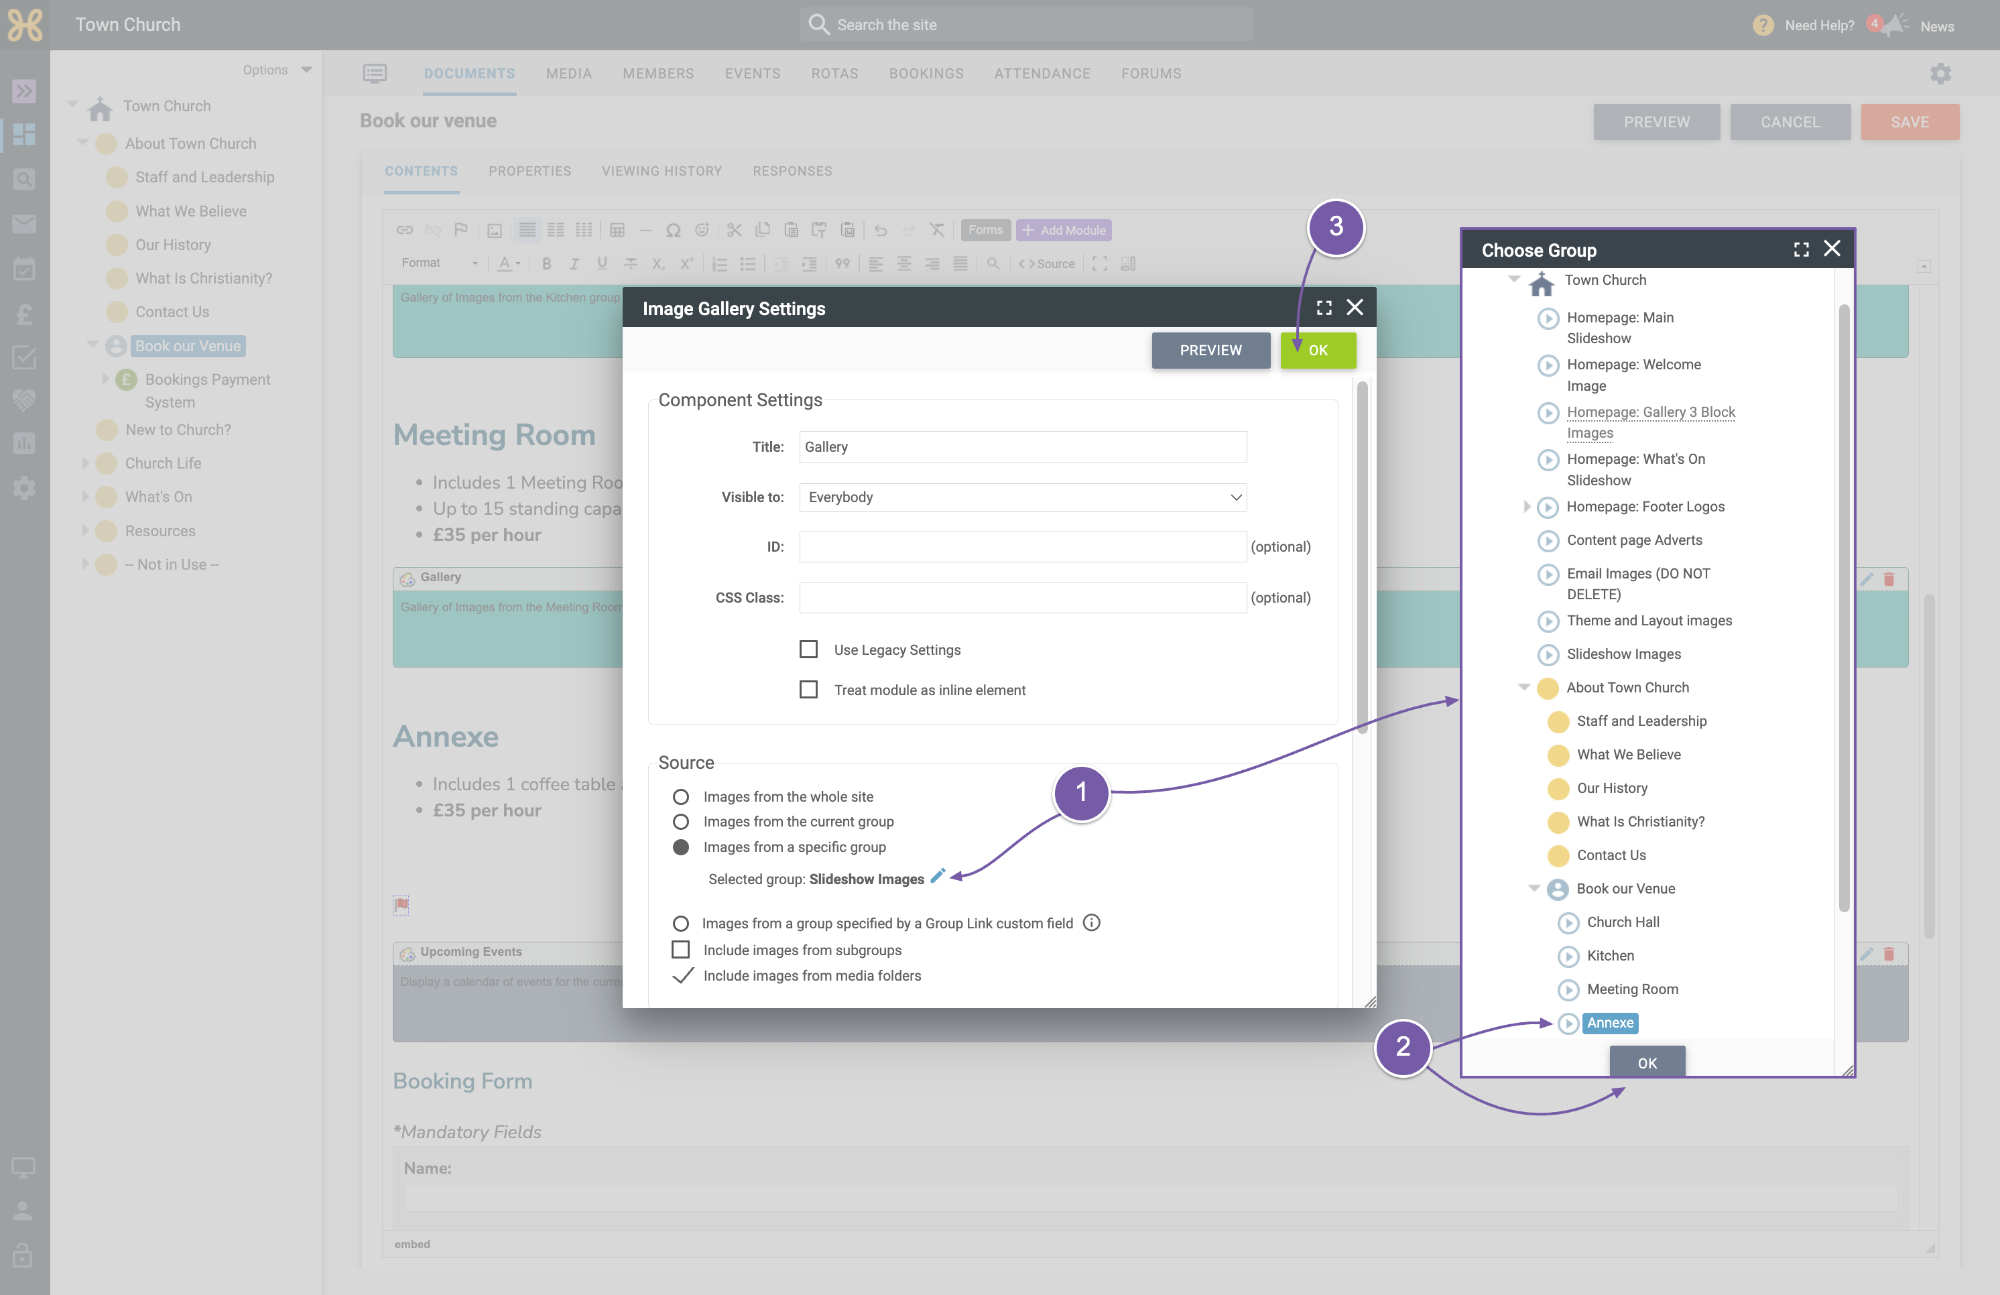The height and width of the screenshot is (1295, 2000).
Task: Open the settings gear in top bar
Action: 1940,73
